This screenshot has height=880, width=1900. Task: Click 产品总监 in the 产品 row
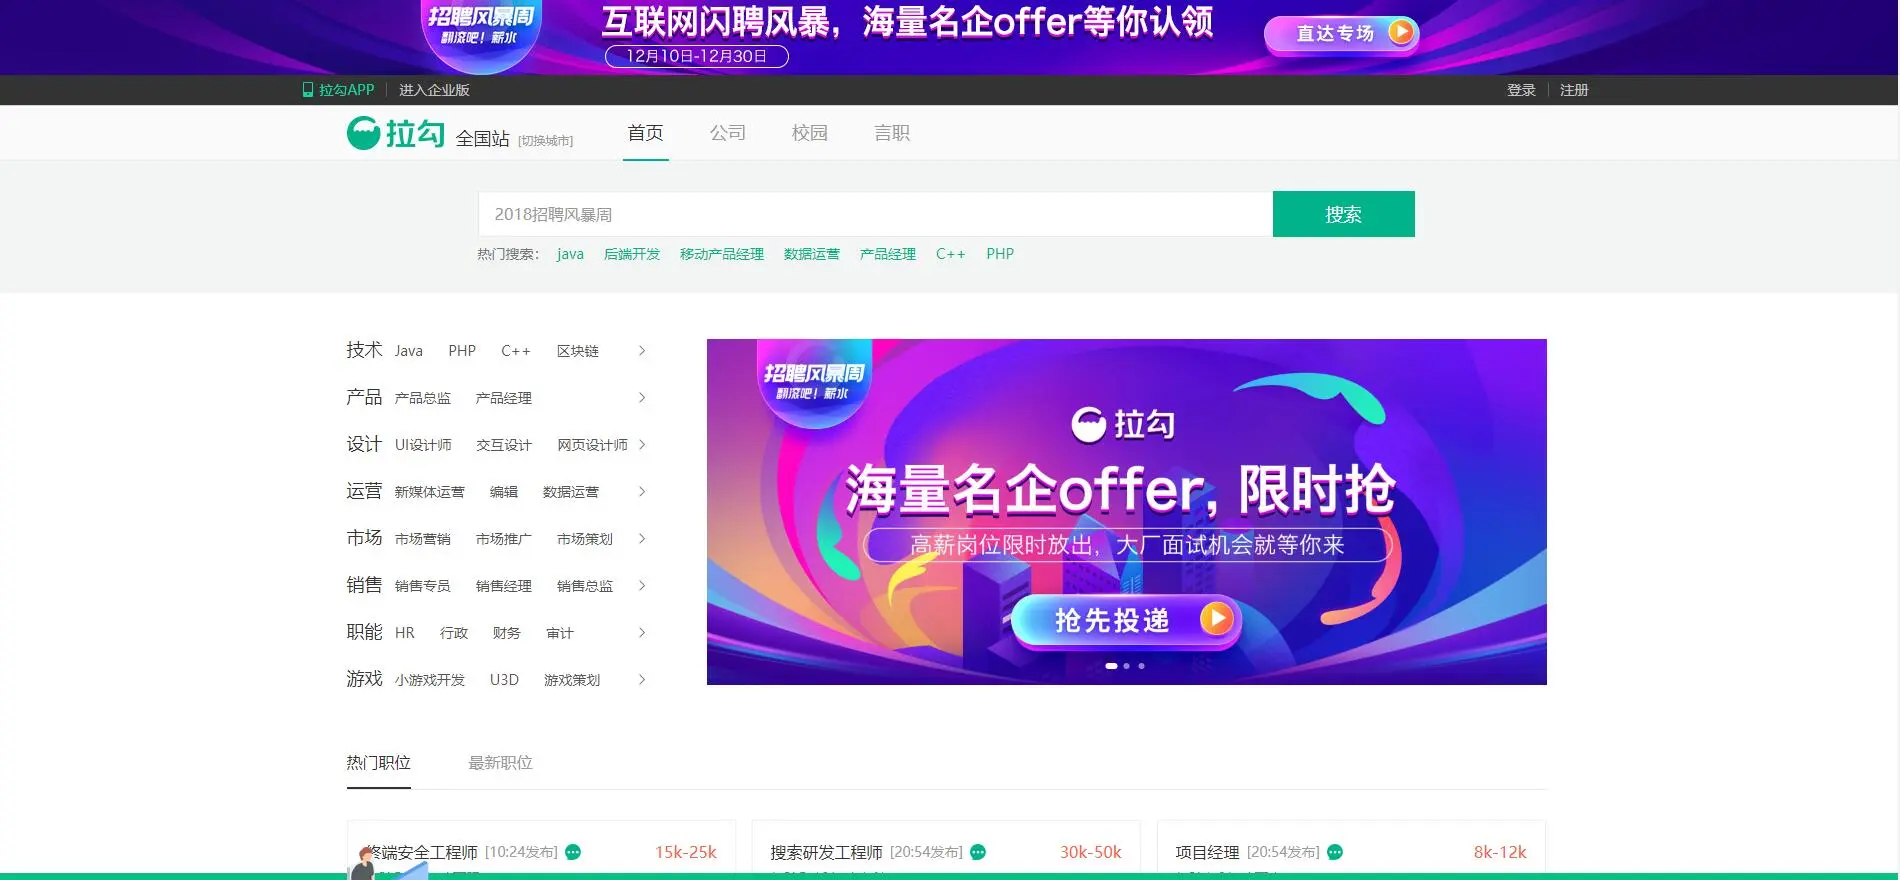pos(422,398)
